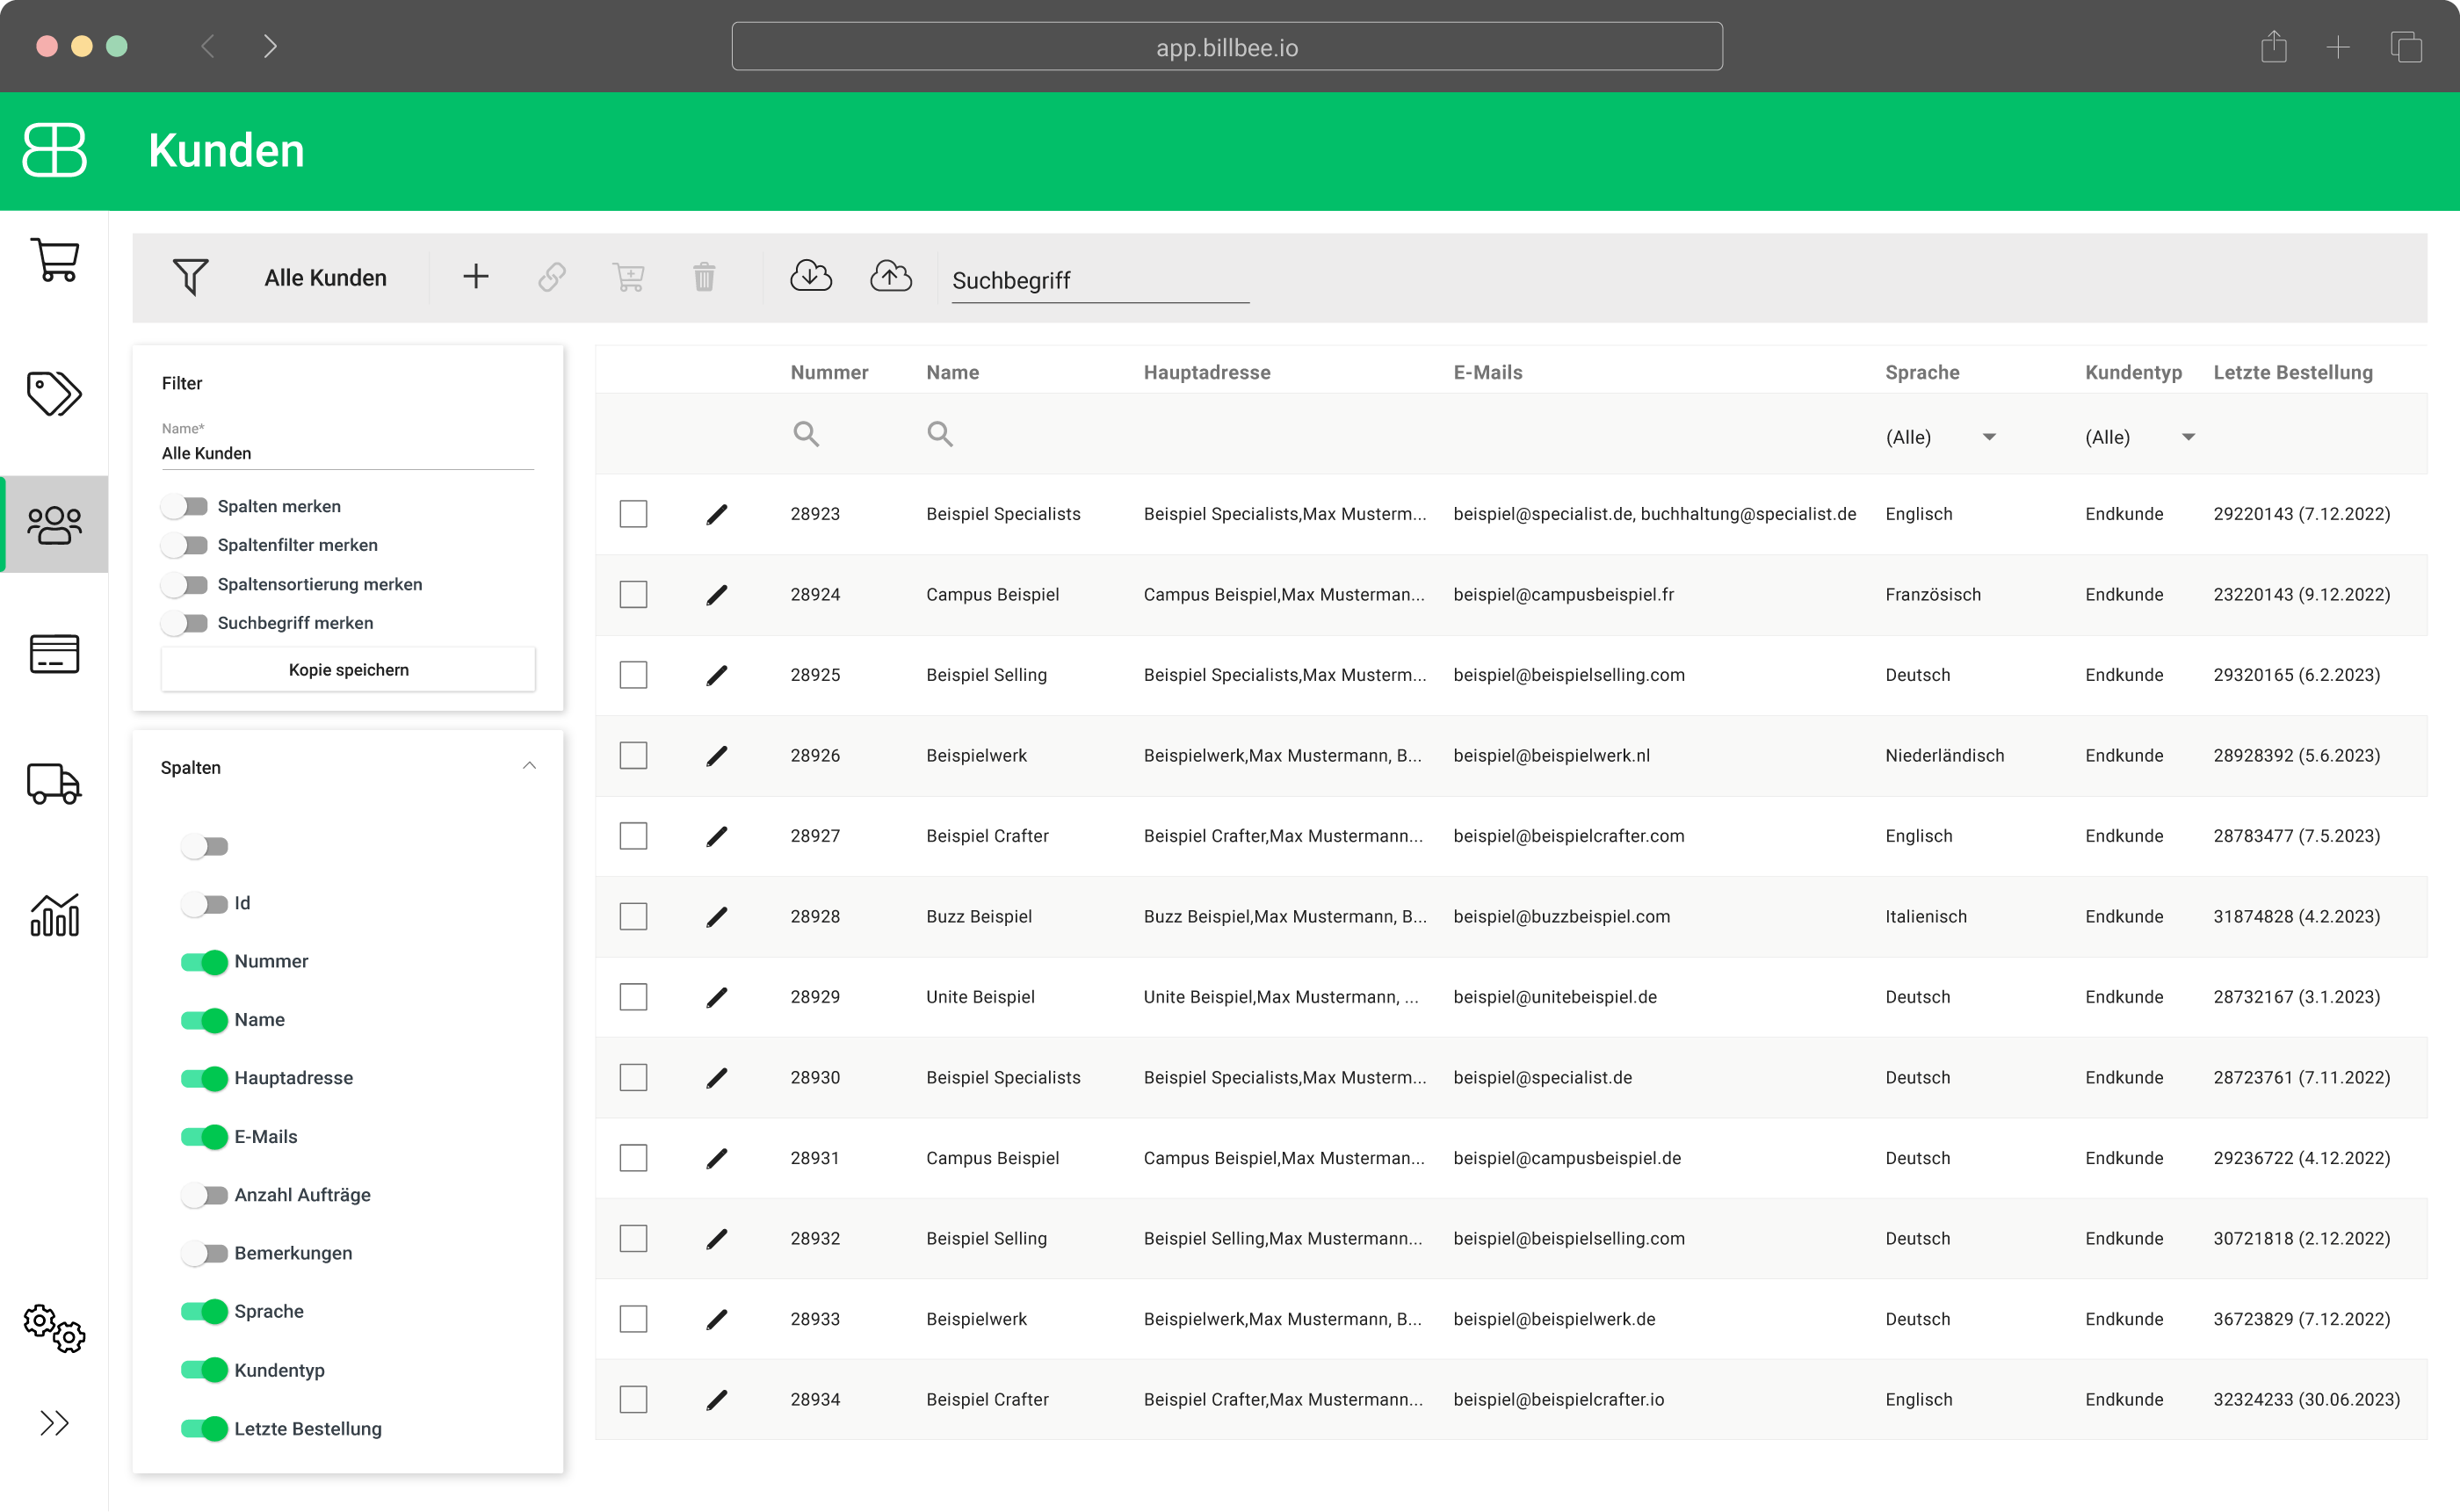The image size is (2460, 1512).
Task: Open the orders shopping cart sidebar icon
Action: pos(54,260)
